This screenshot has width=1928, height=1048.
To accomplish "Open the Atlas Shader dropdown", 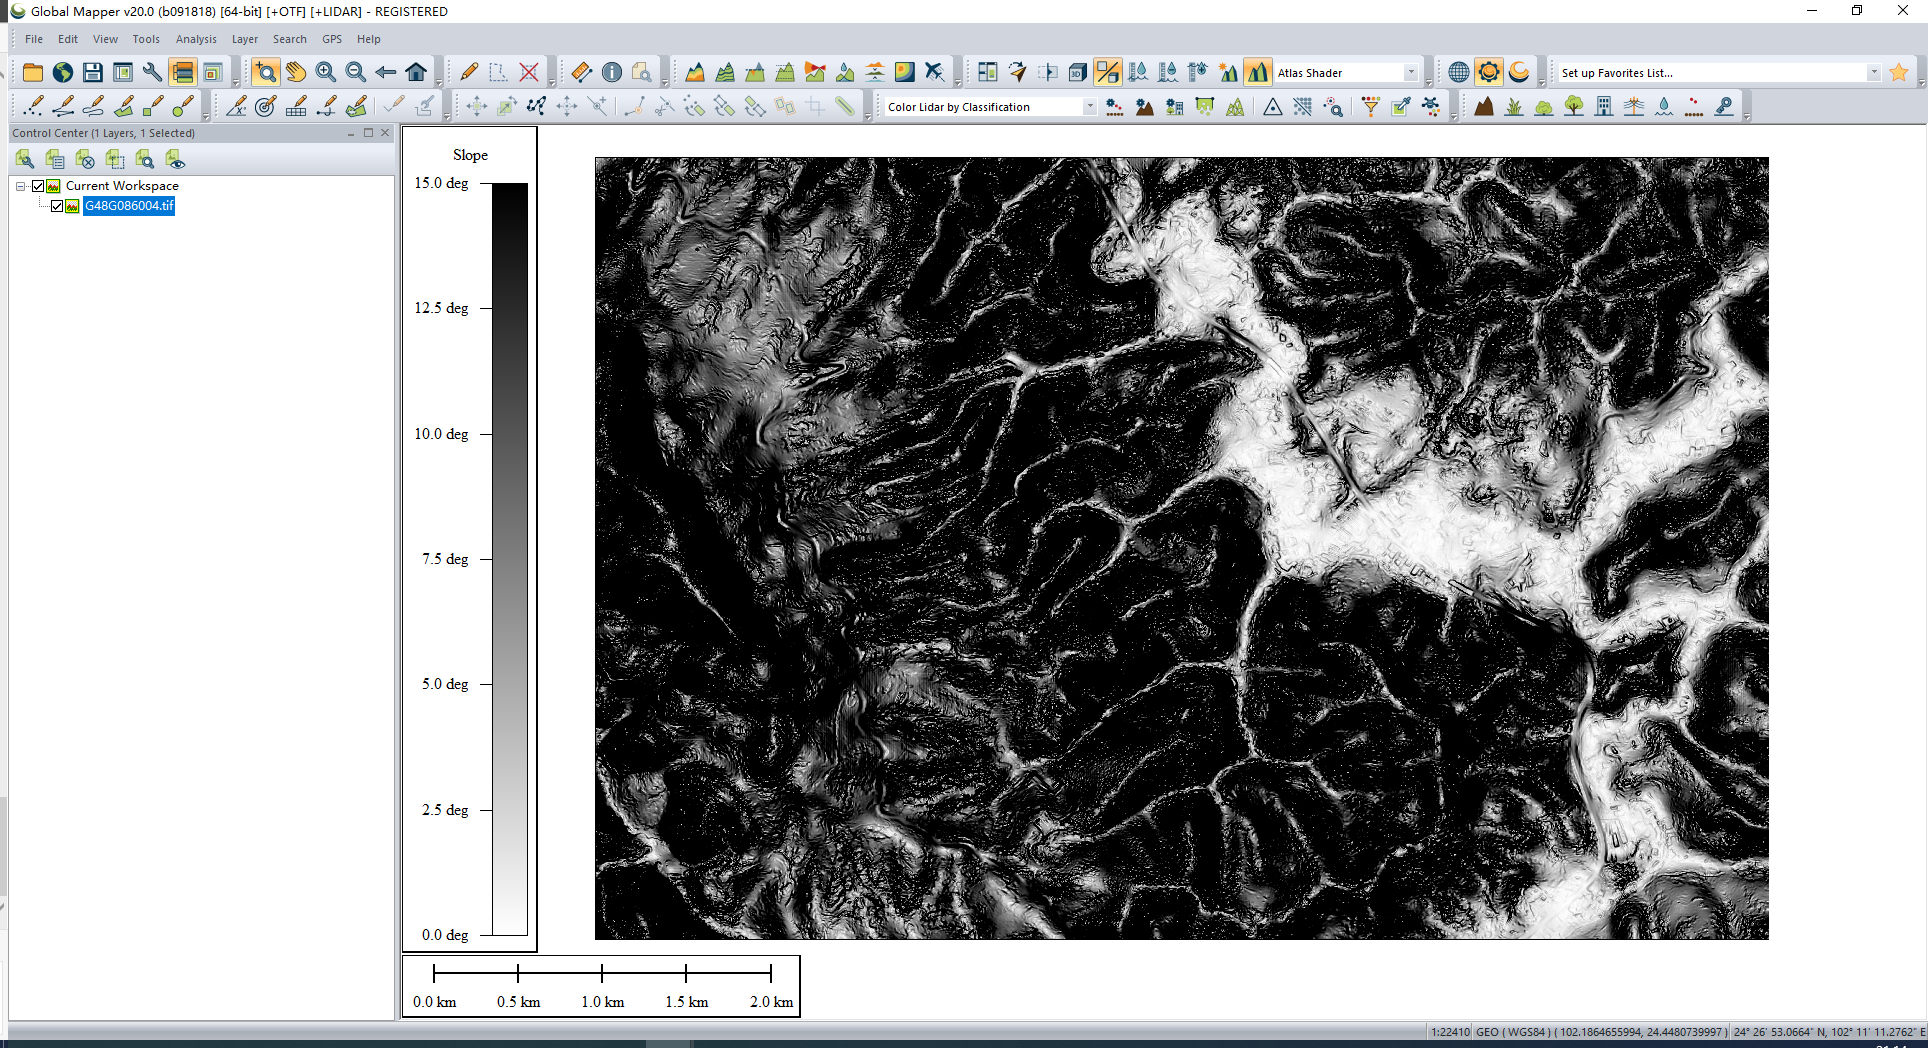I will coord(1410,72).
